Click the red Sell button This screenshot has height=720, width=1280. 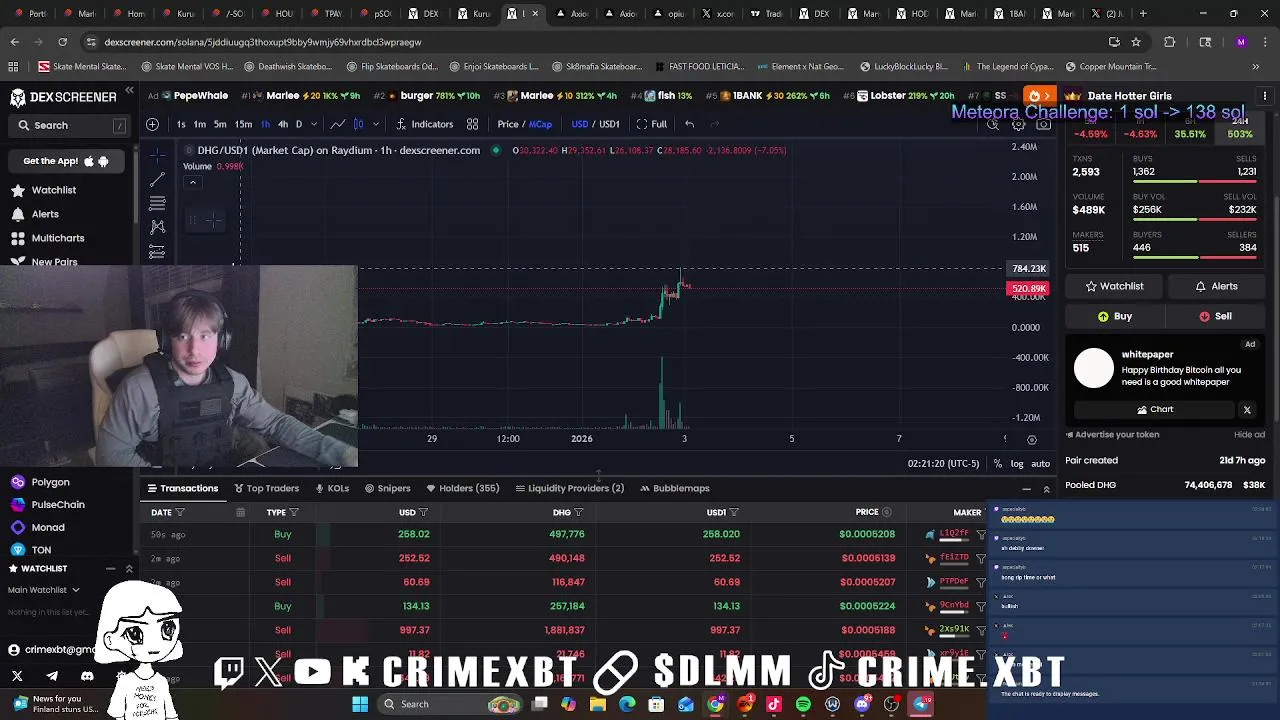1216,316
